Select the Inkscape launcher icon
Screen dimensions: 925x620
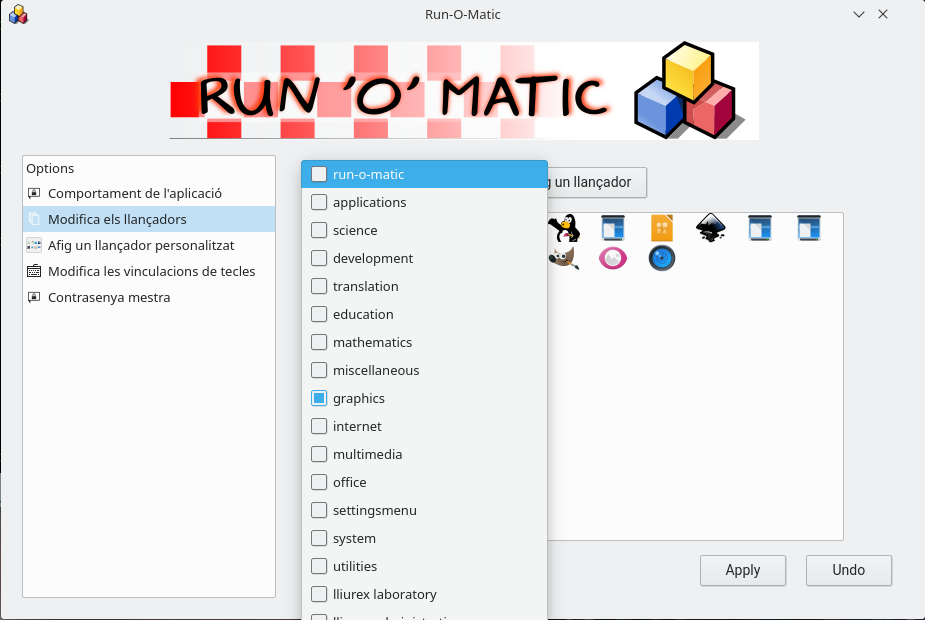pos(711,228)
